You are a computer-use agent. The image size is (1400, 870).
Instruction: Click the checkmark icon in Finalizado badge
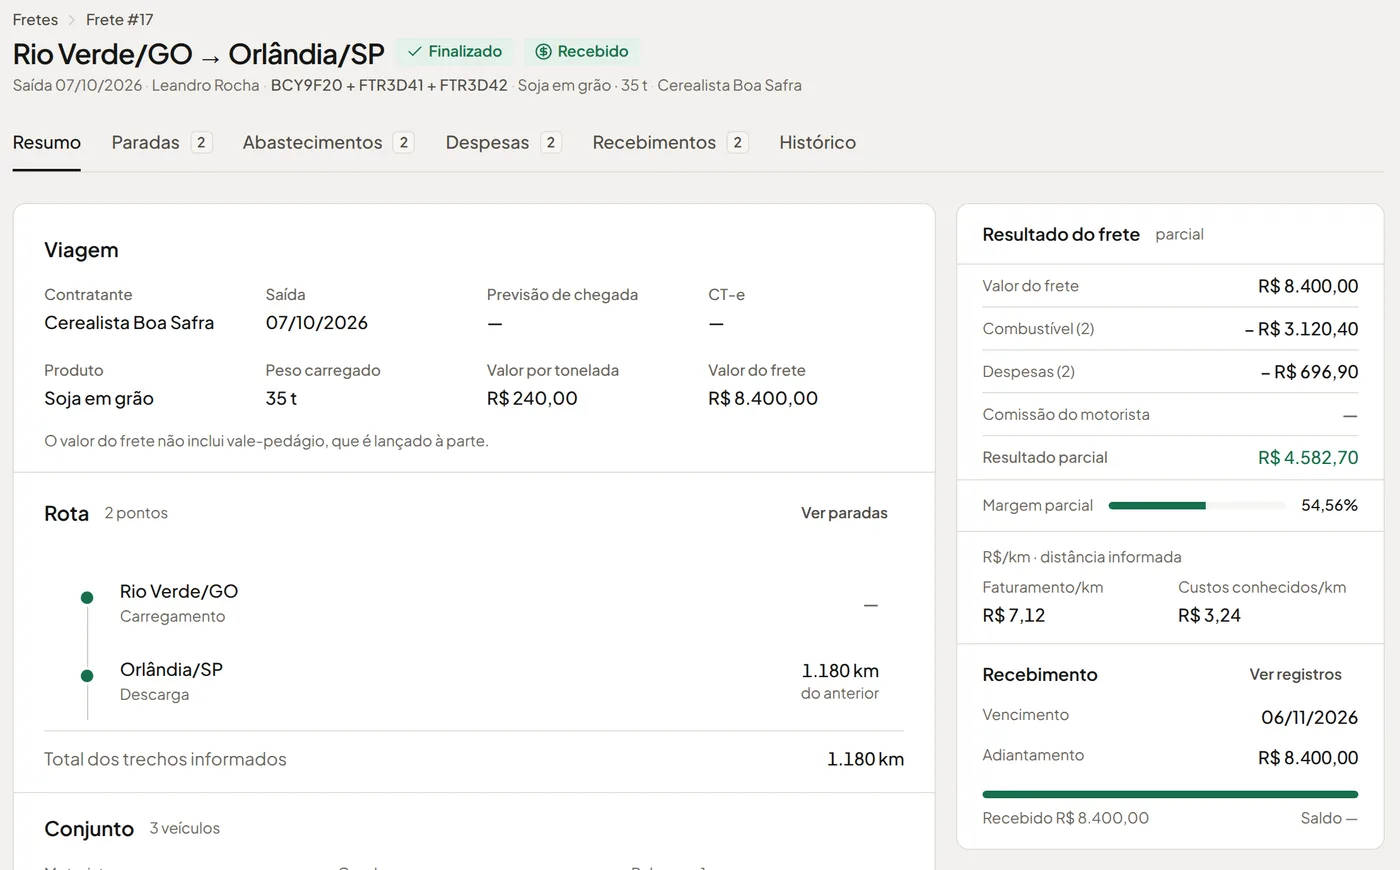pyautogui.click(x=415, y=52)
